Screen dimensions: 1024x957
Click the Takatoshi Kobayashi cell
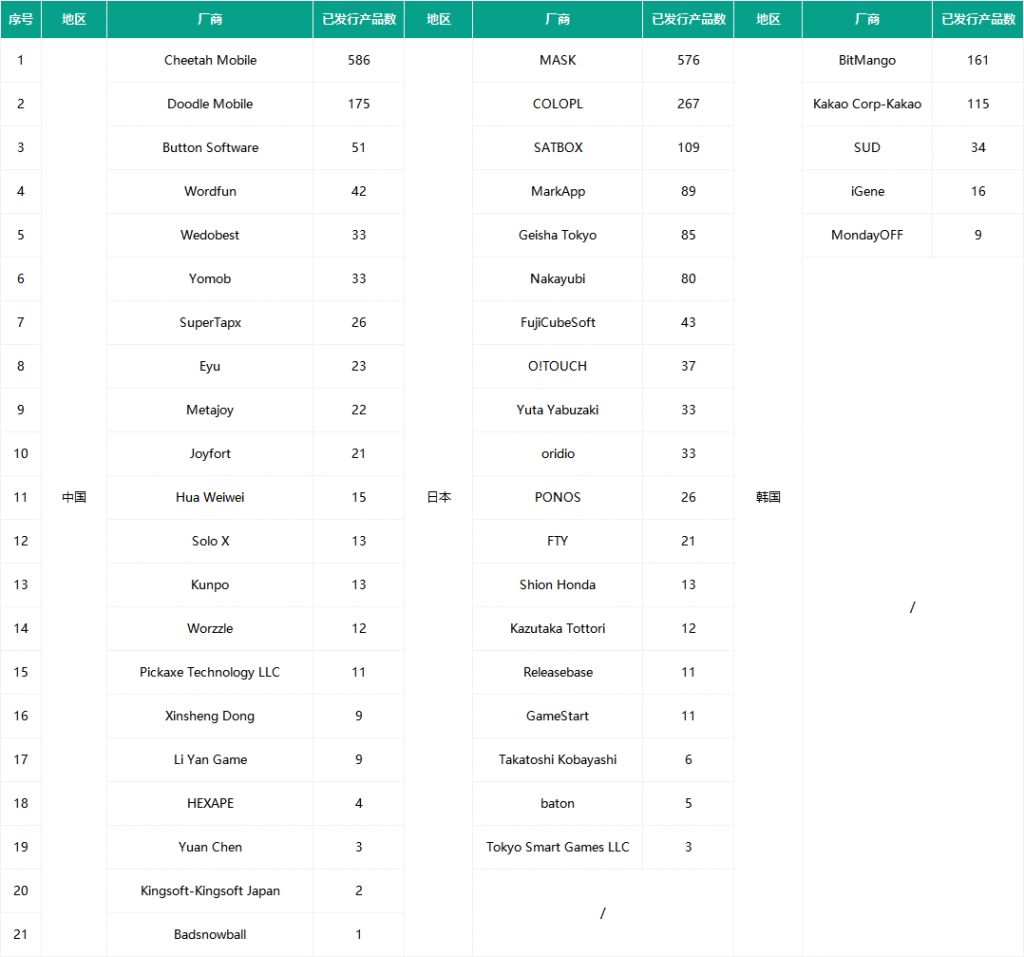pos(557,759)
